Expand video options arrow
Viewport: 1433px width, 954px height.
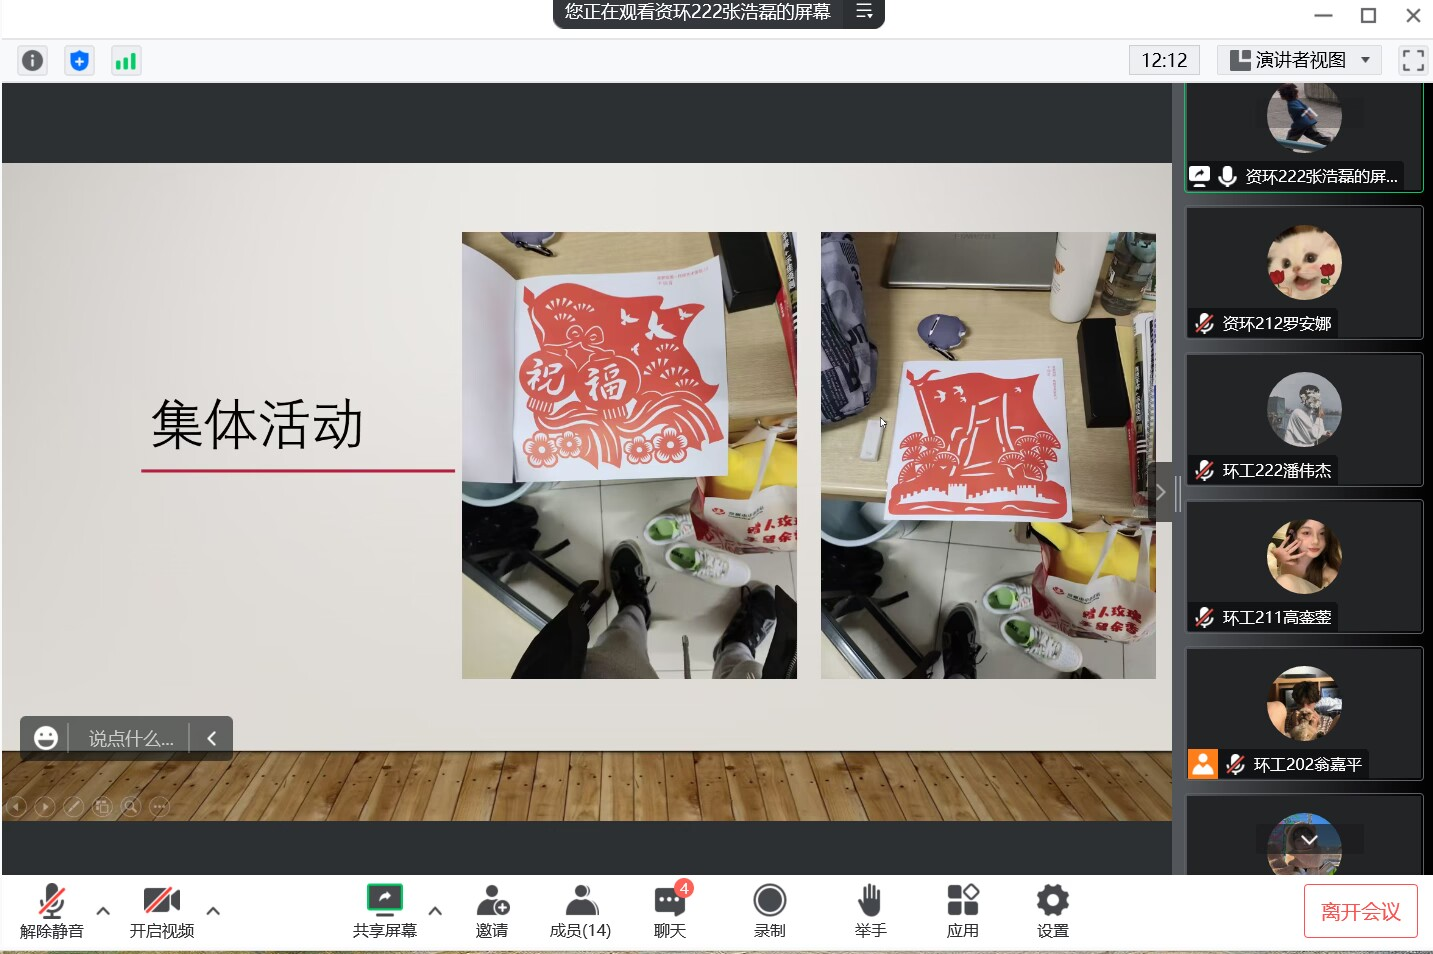213,911
